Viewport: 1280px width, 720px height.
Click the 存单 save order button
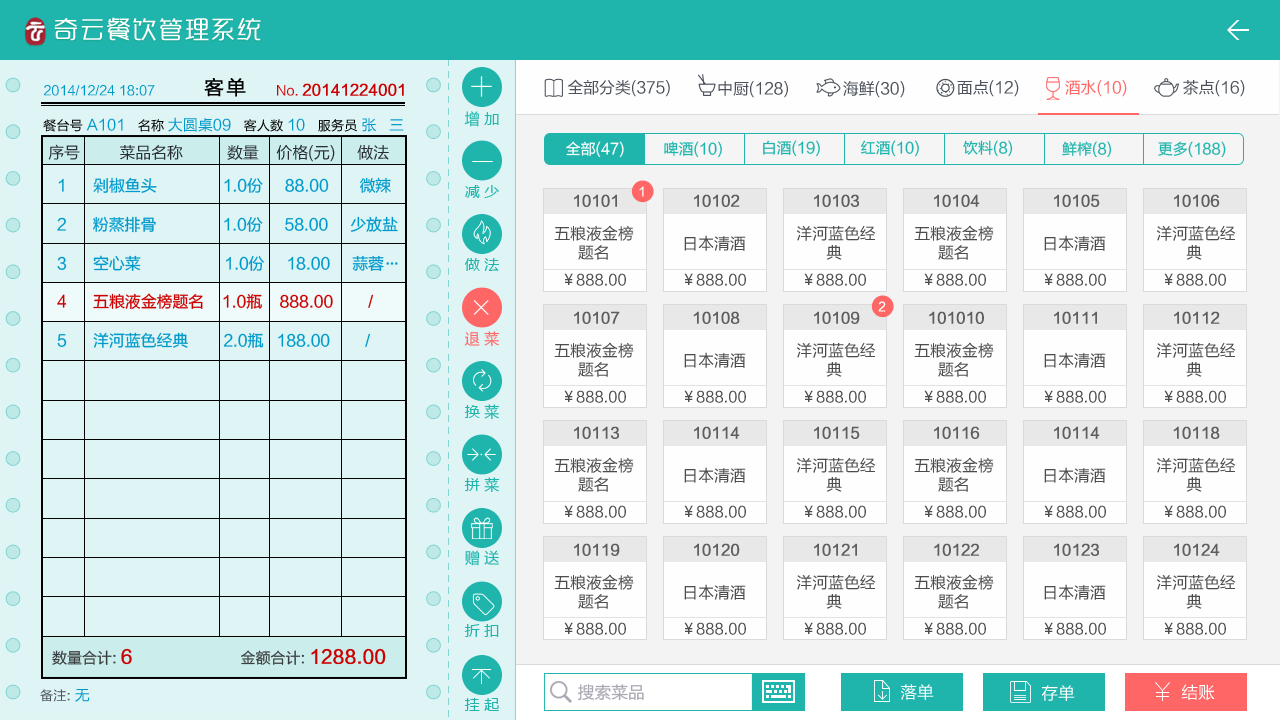pos(1044,692)
